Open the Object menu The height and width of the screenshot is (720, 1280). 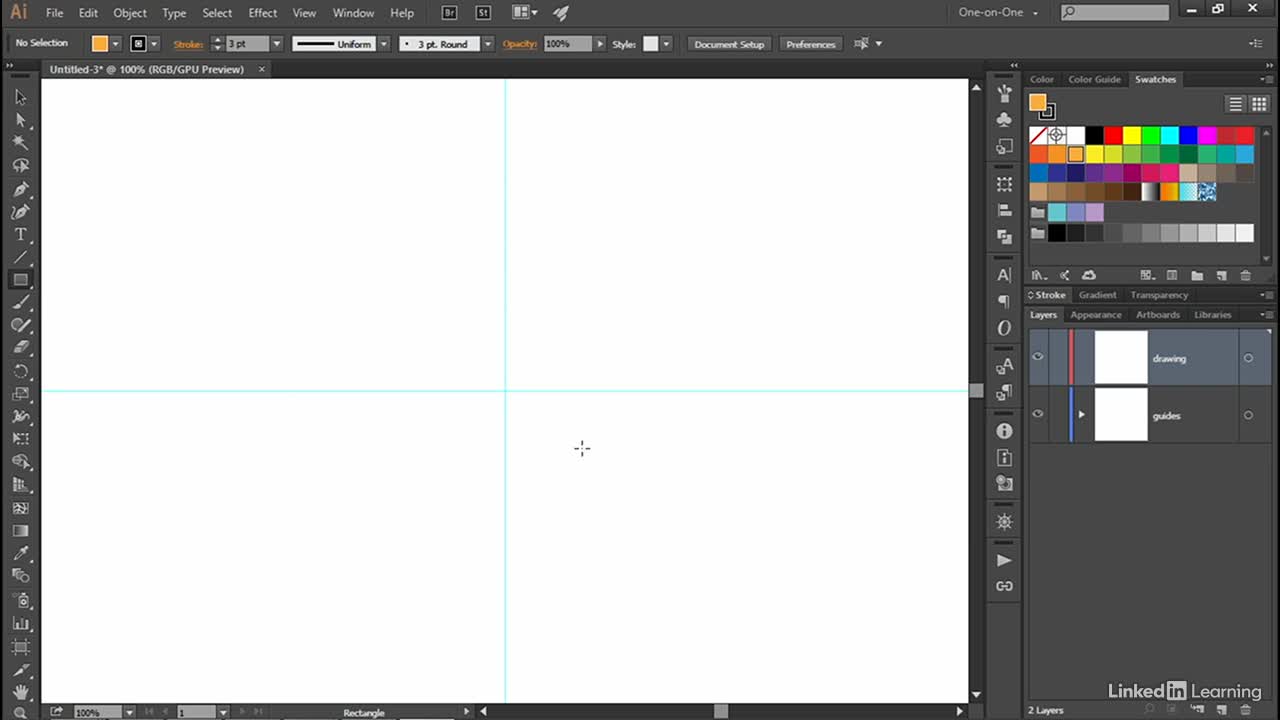130,13
